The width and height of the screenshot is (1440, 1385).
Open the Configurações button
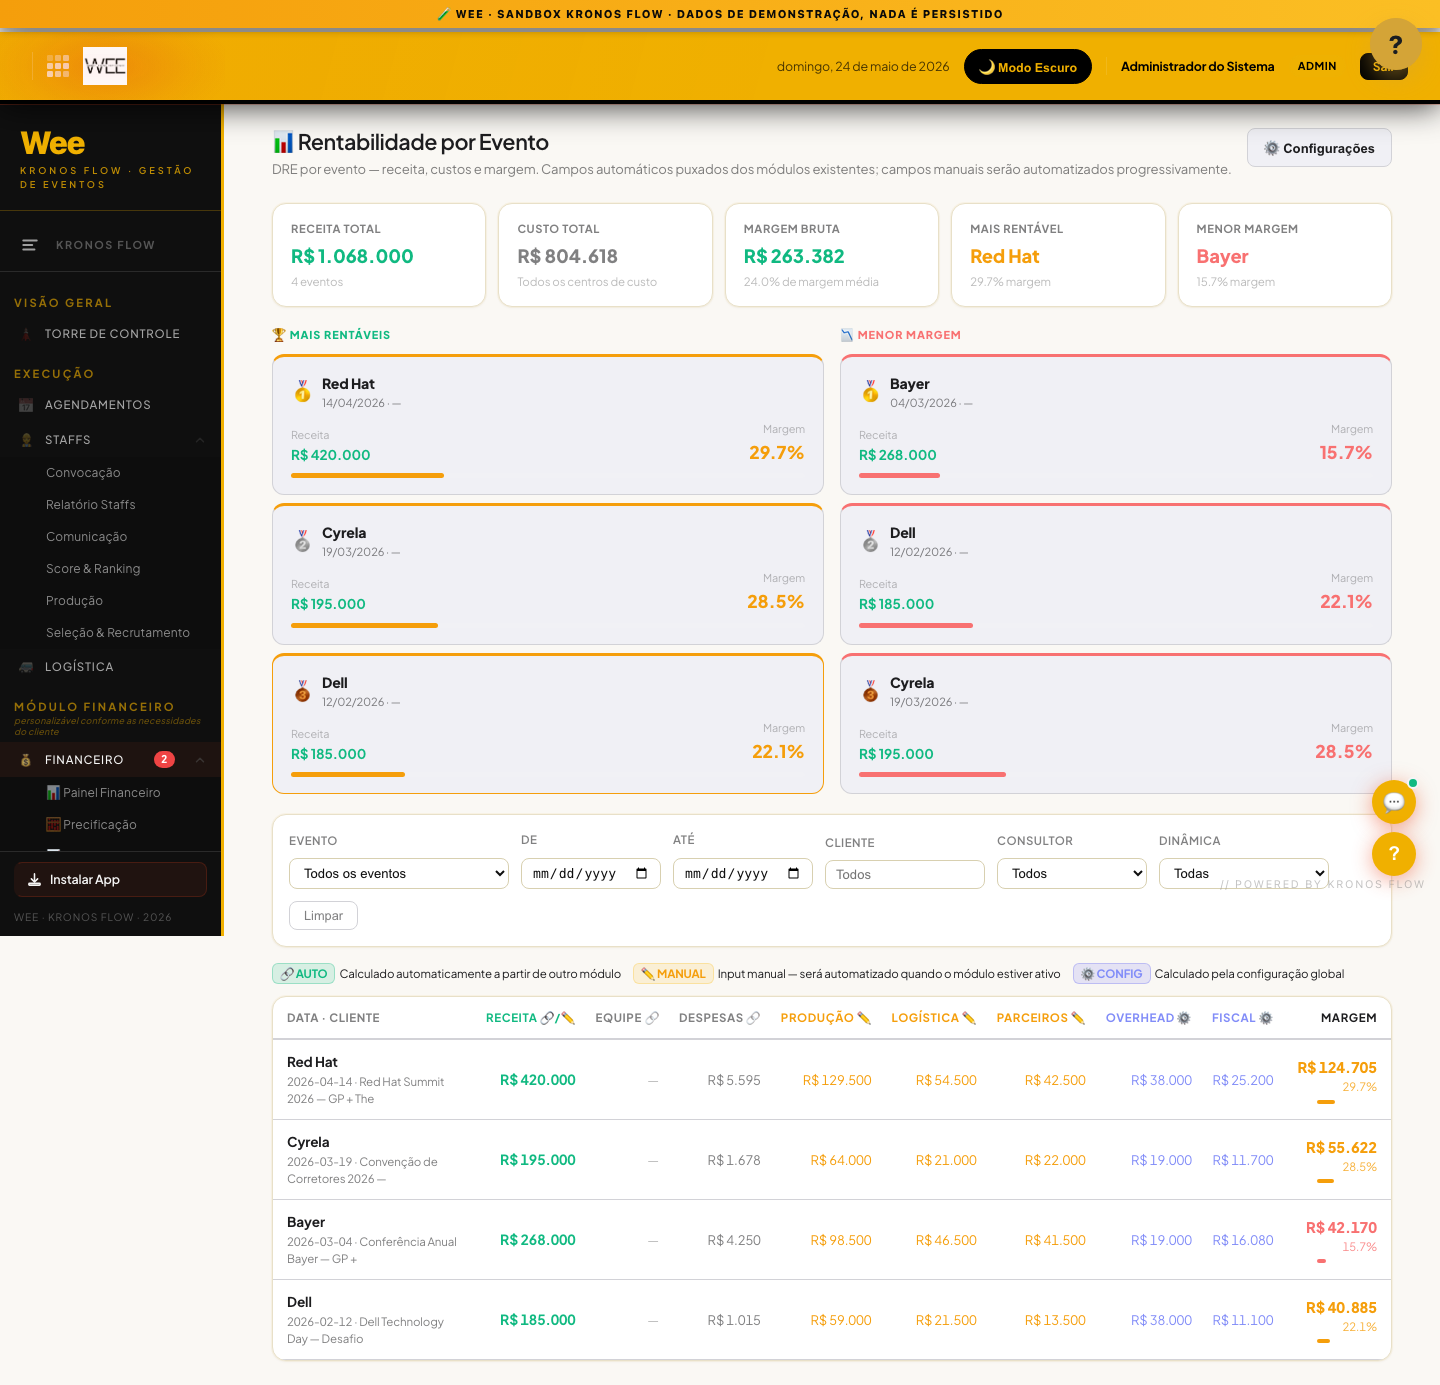coord(1319,148)
